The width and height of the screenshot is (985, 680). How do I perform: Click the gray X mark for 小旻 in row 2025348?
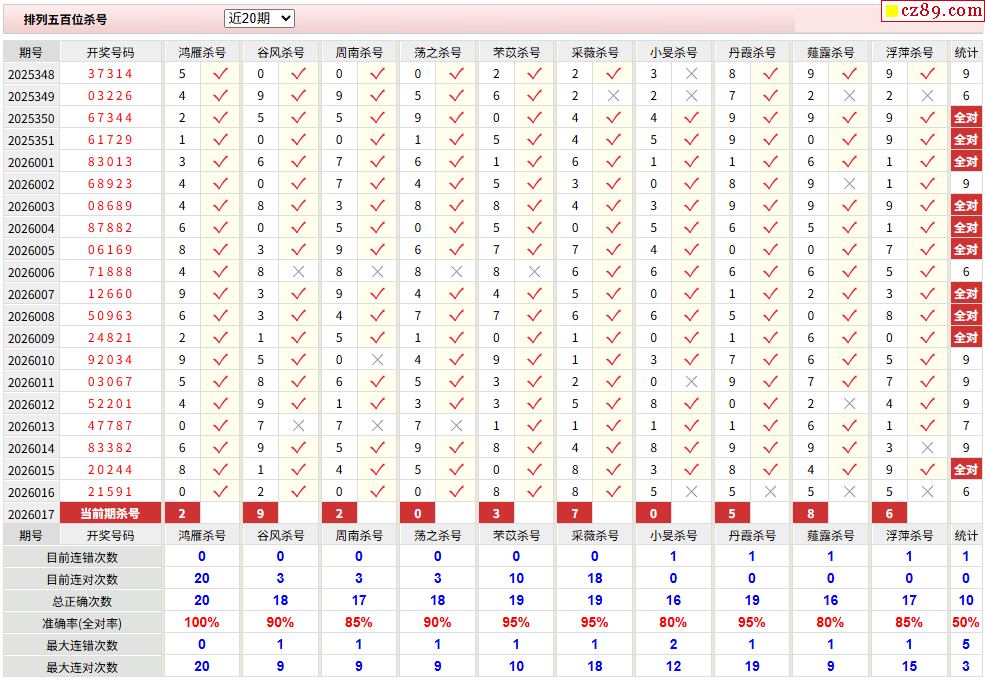pyautogui.click(x=691, y=74)
